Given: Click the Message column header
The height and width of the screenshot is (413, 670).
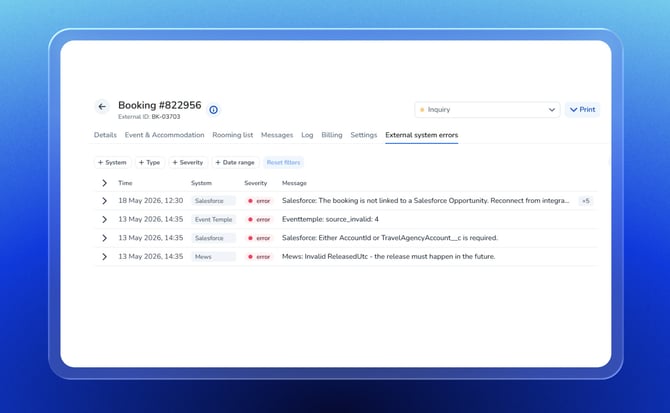Looking at the screenshot, I should click(x=294, y=183).
